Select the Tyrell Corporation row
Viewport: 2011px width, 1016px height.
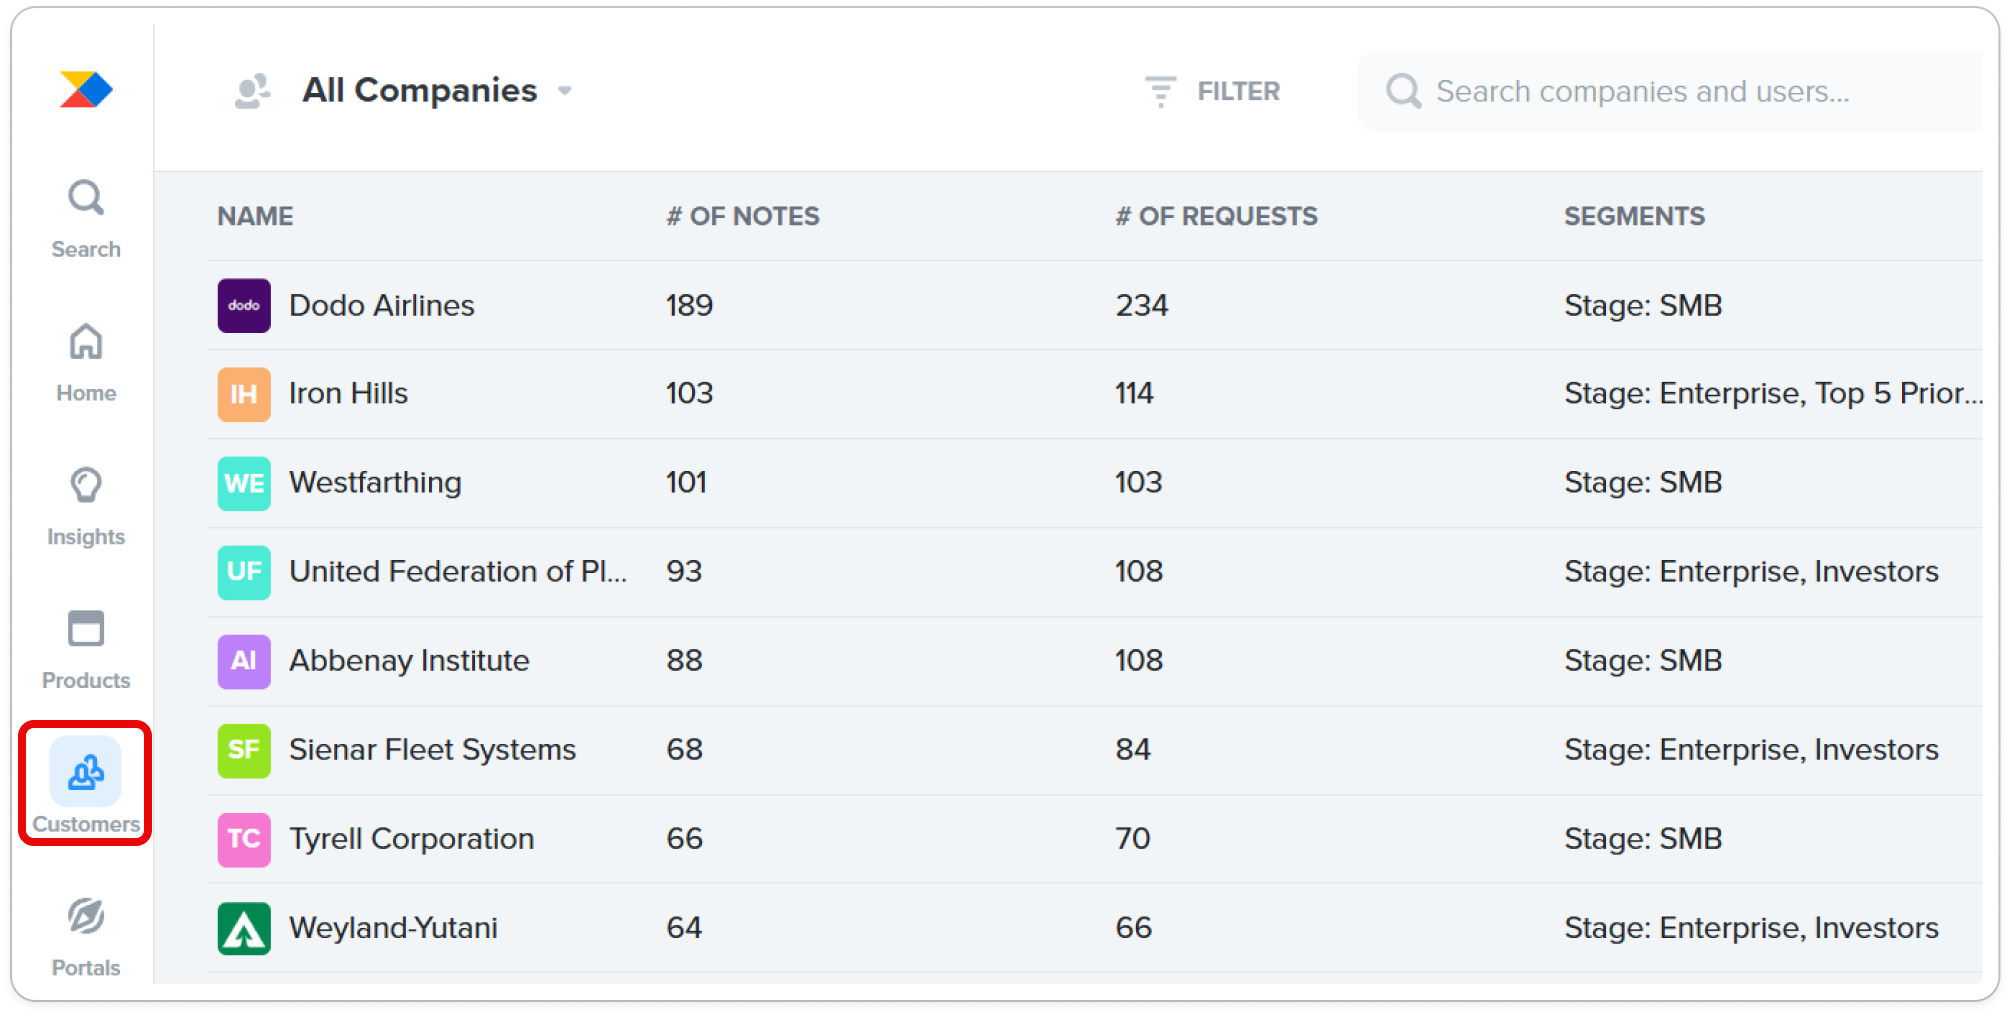pyautogui.click(x=1095, y=839)
